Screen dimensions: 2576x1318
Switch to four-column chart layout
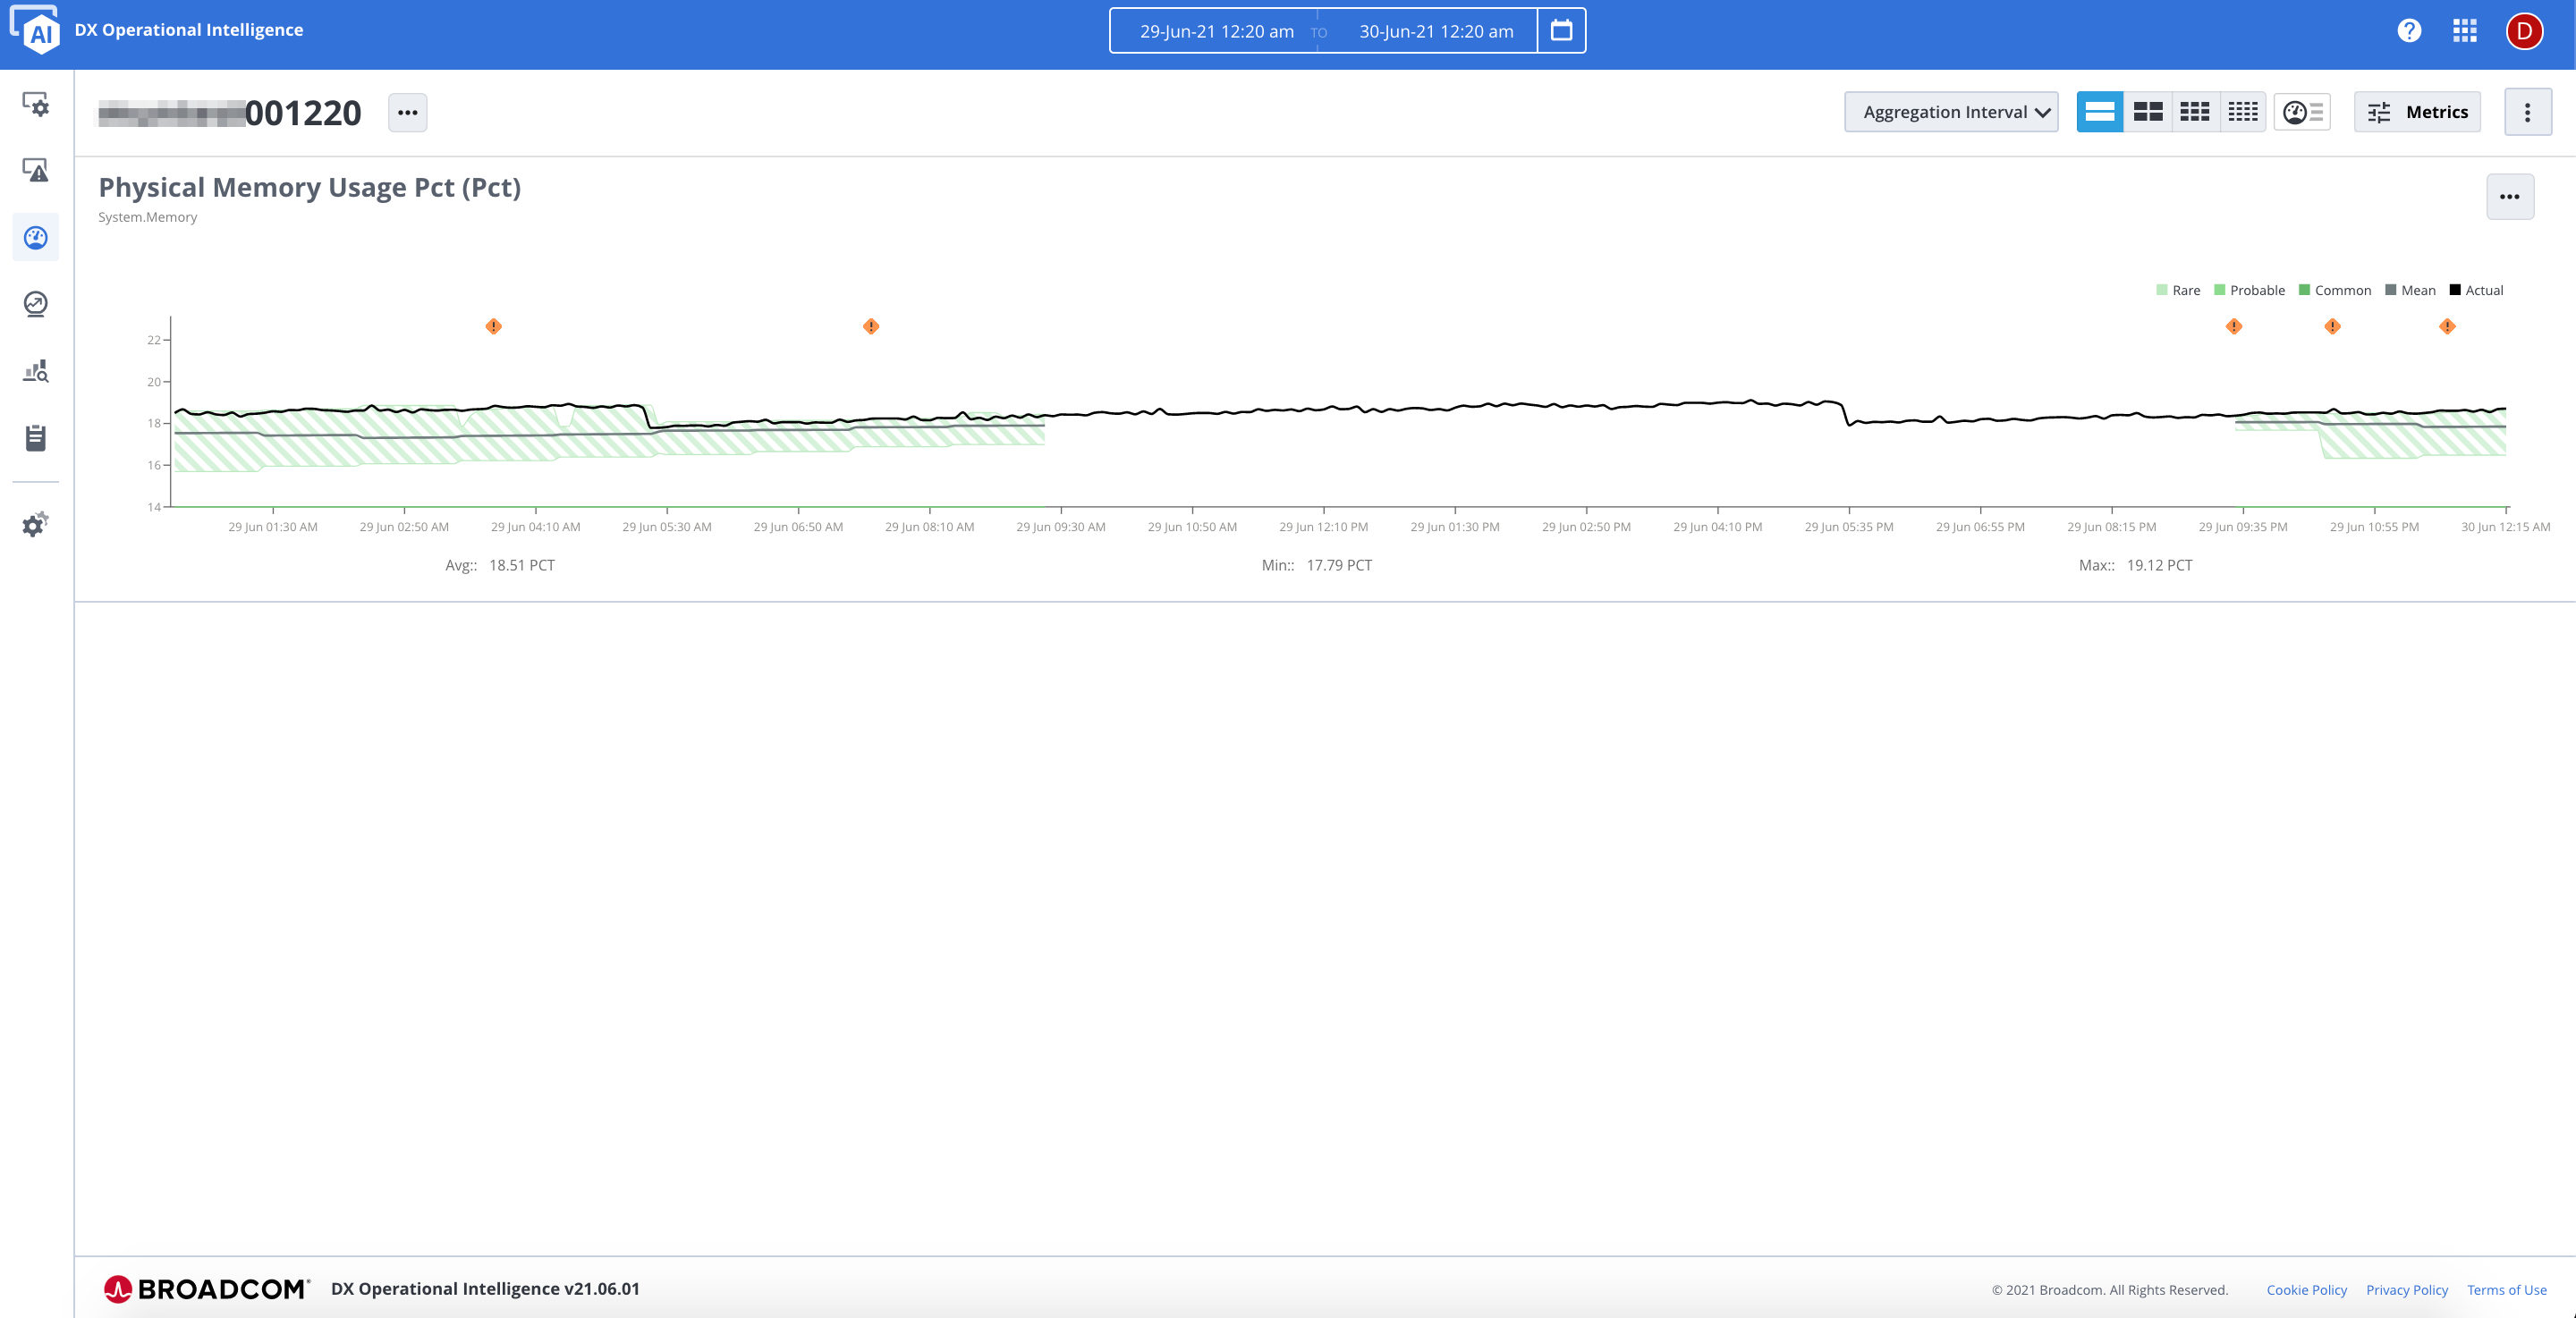coord(2242,112)
